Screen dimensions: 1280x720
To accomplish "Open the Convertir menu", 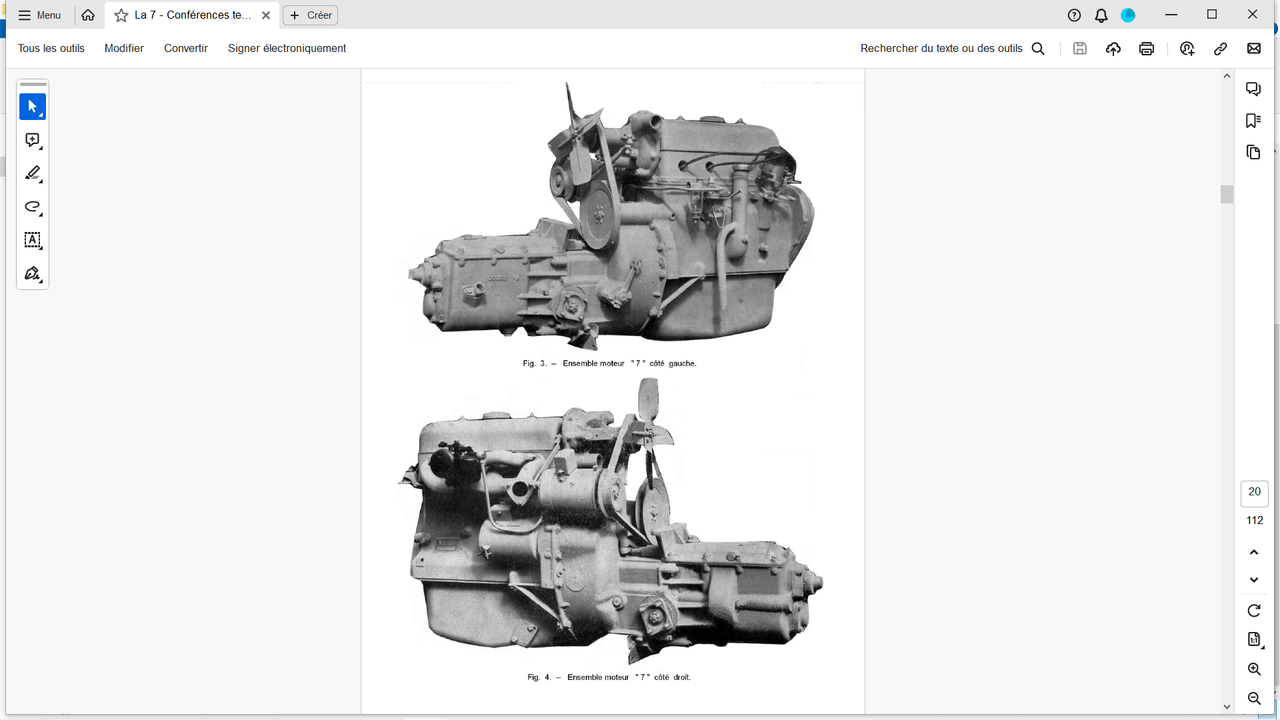I will tap(186, 48).
